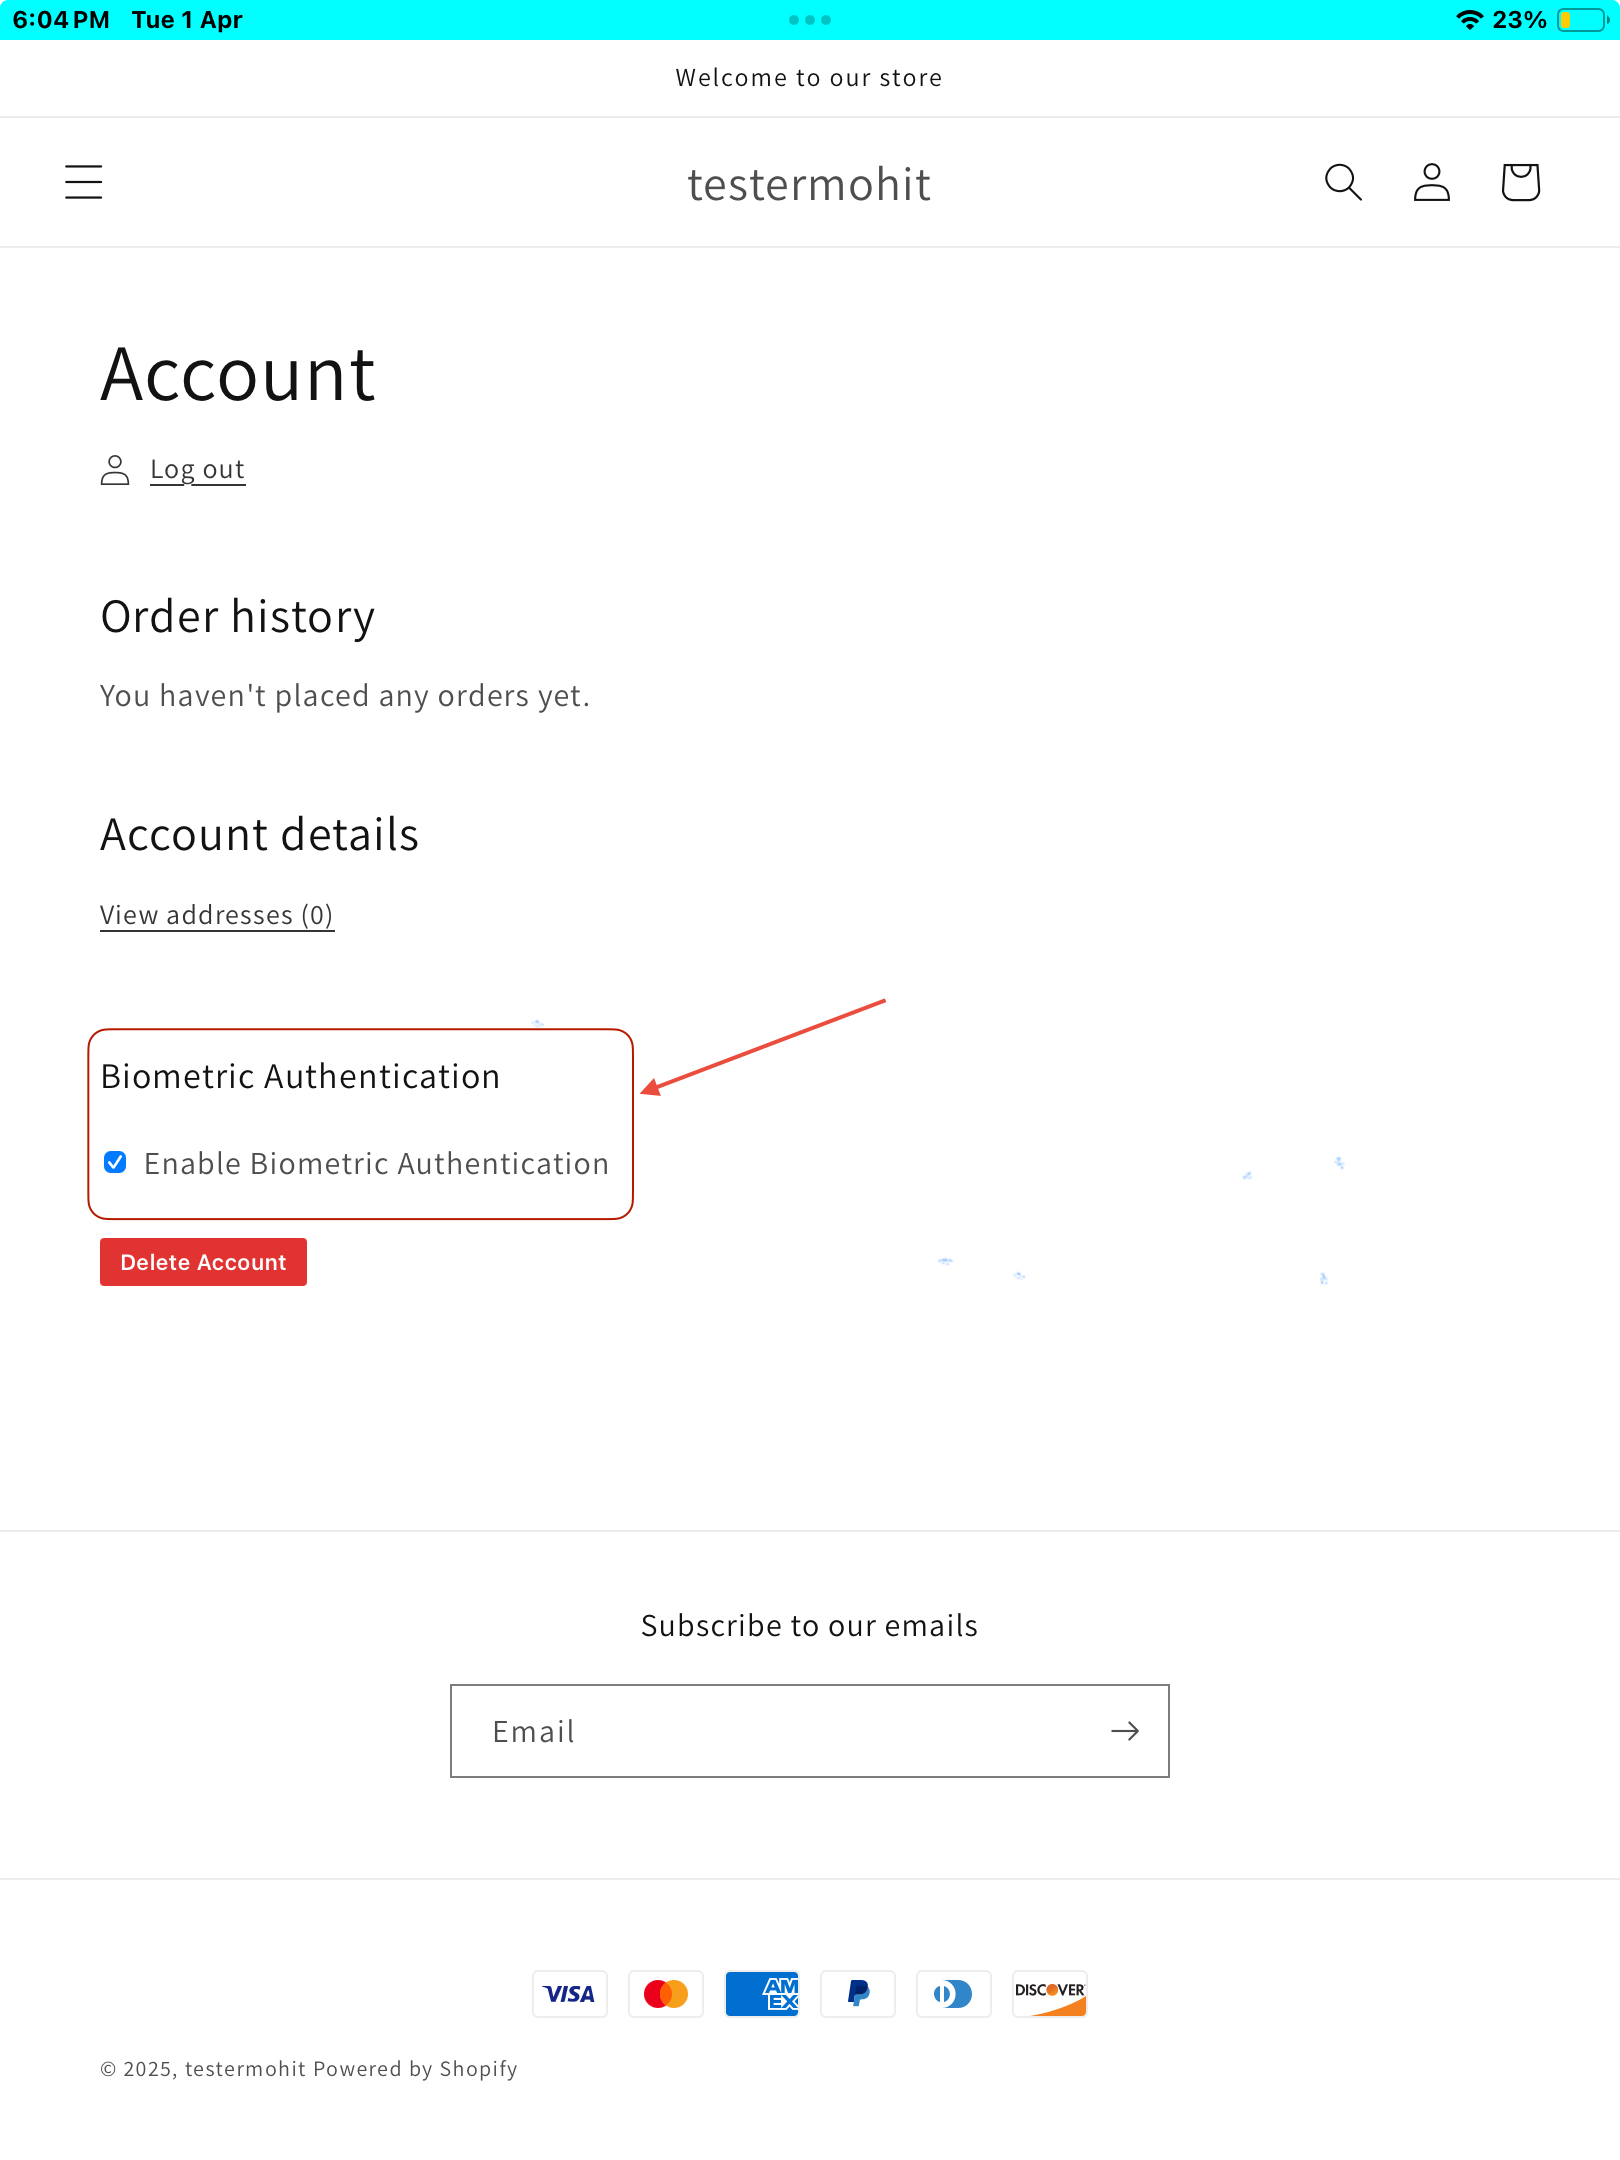Tap the Visa payment icon
Screen dimensions: 1620x2160
point(570,1994)
